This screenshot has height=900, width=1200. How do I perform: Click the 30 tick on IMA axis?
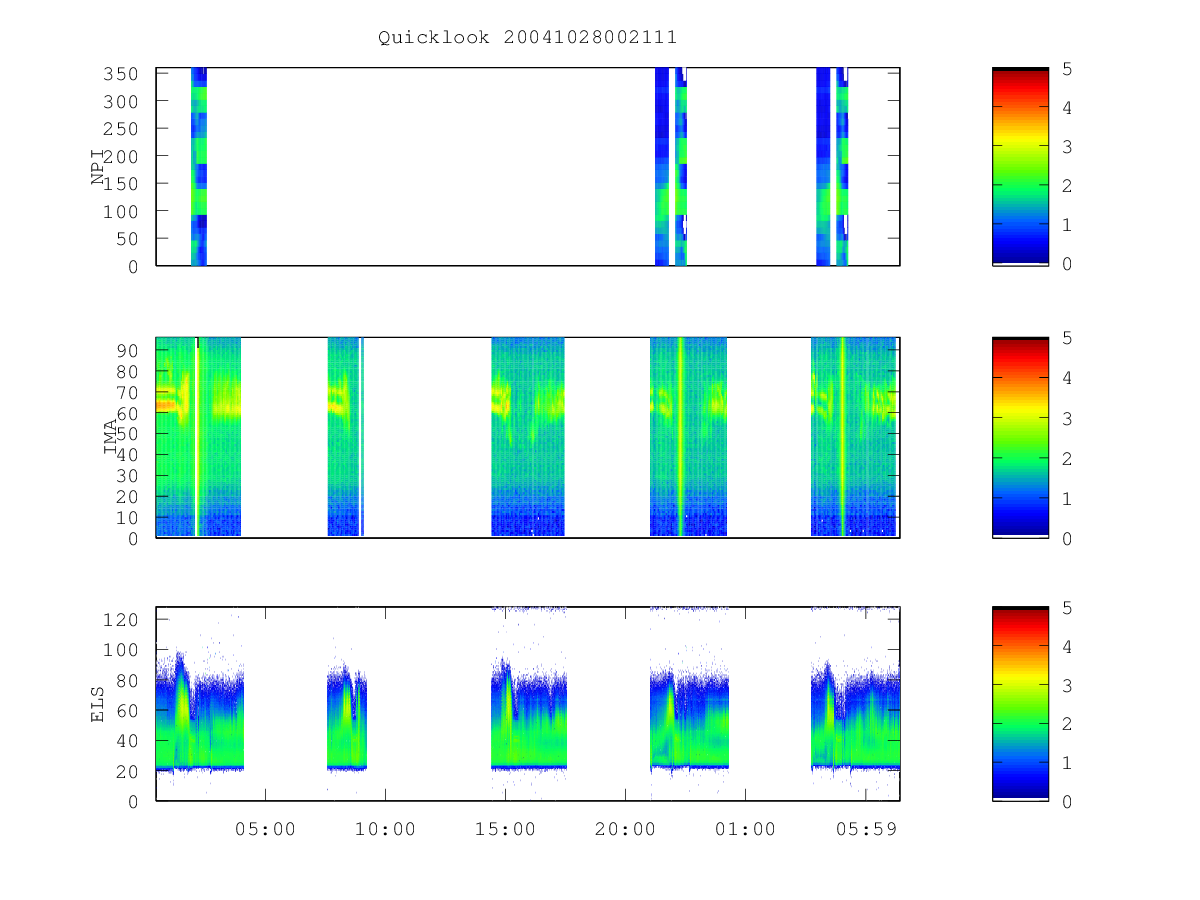click(127, 475)
